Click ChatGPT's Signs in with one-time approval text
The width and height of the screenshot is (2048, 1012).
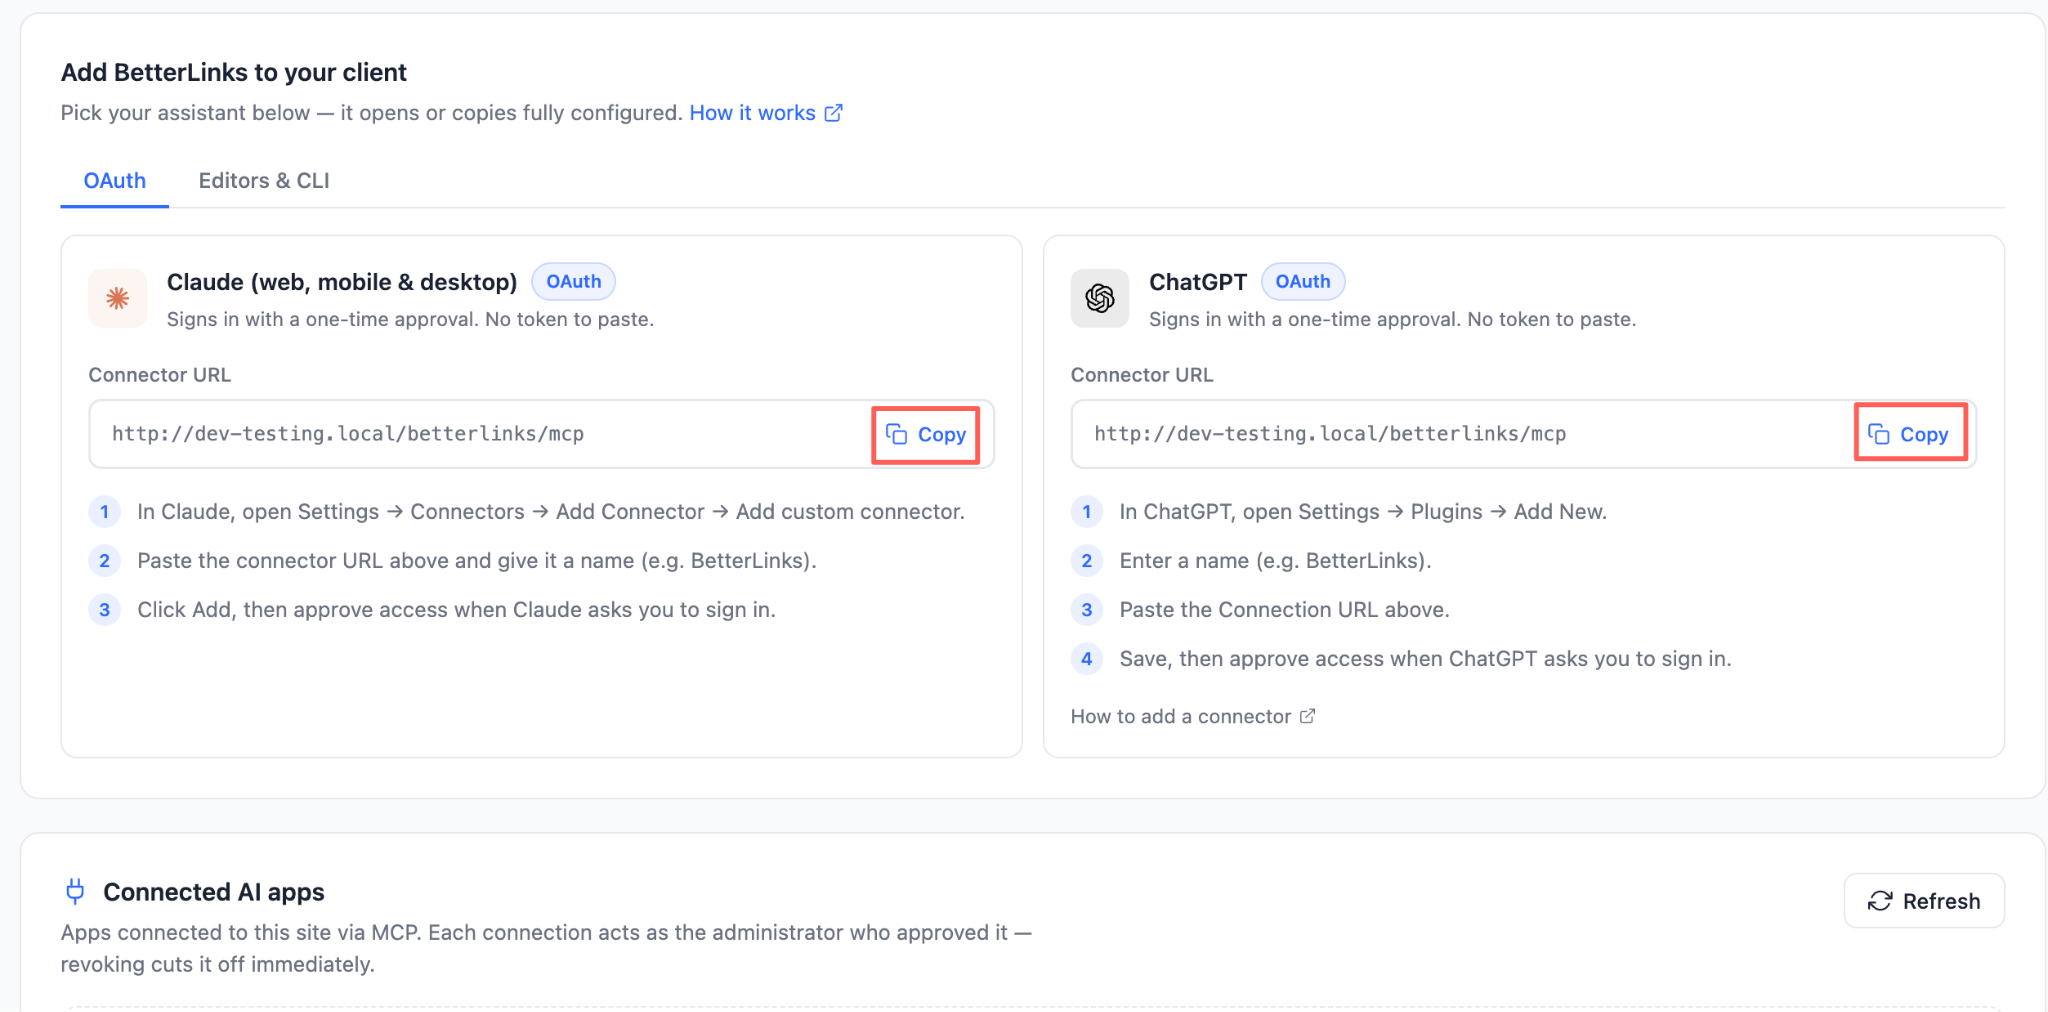coord(1393,319)
